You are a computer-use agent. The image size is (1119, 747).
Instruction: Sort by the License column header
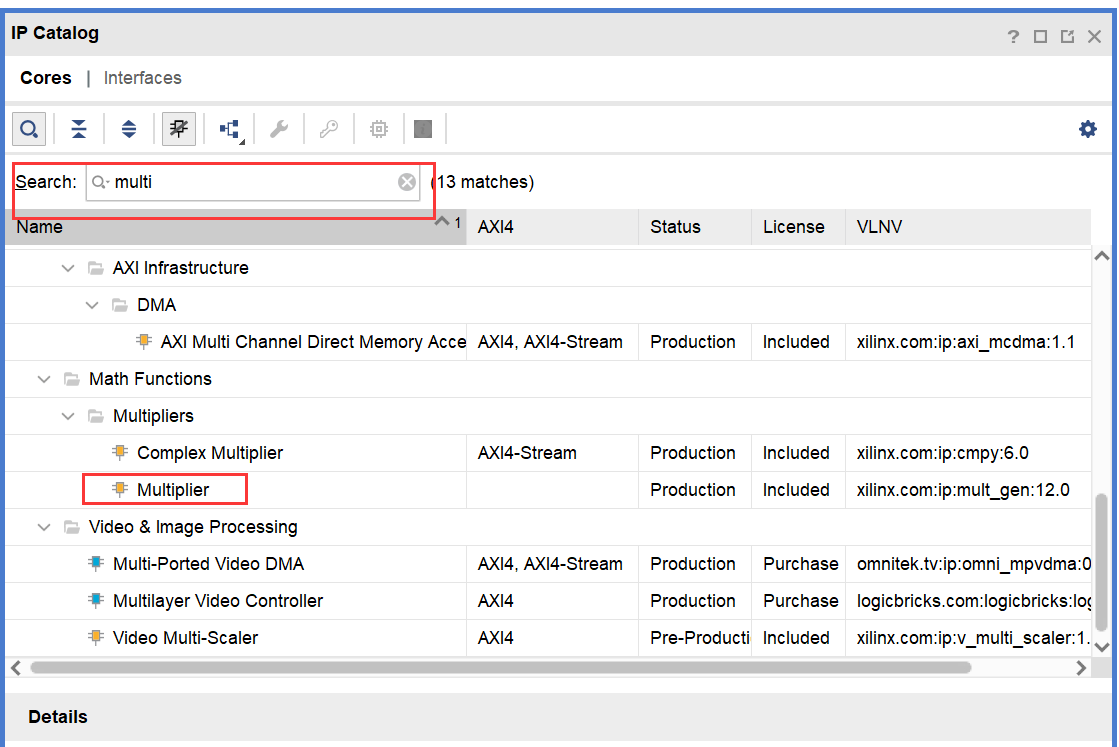[799, 227]
